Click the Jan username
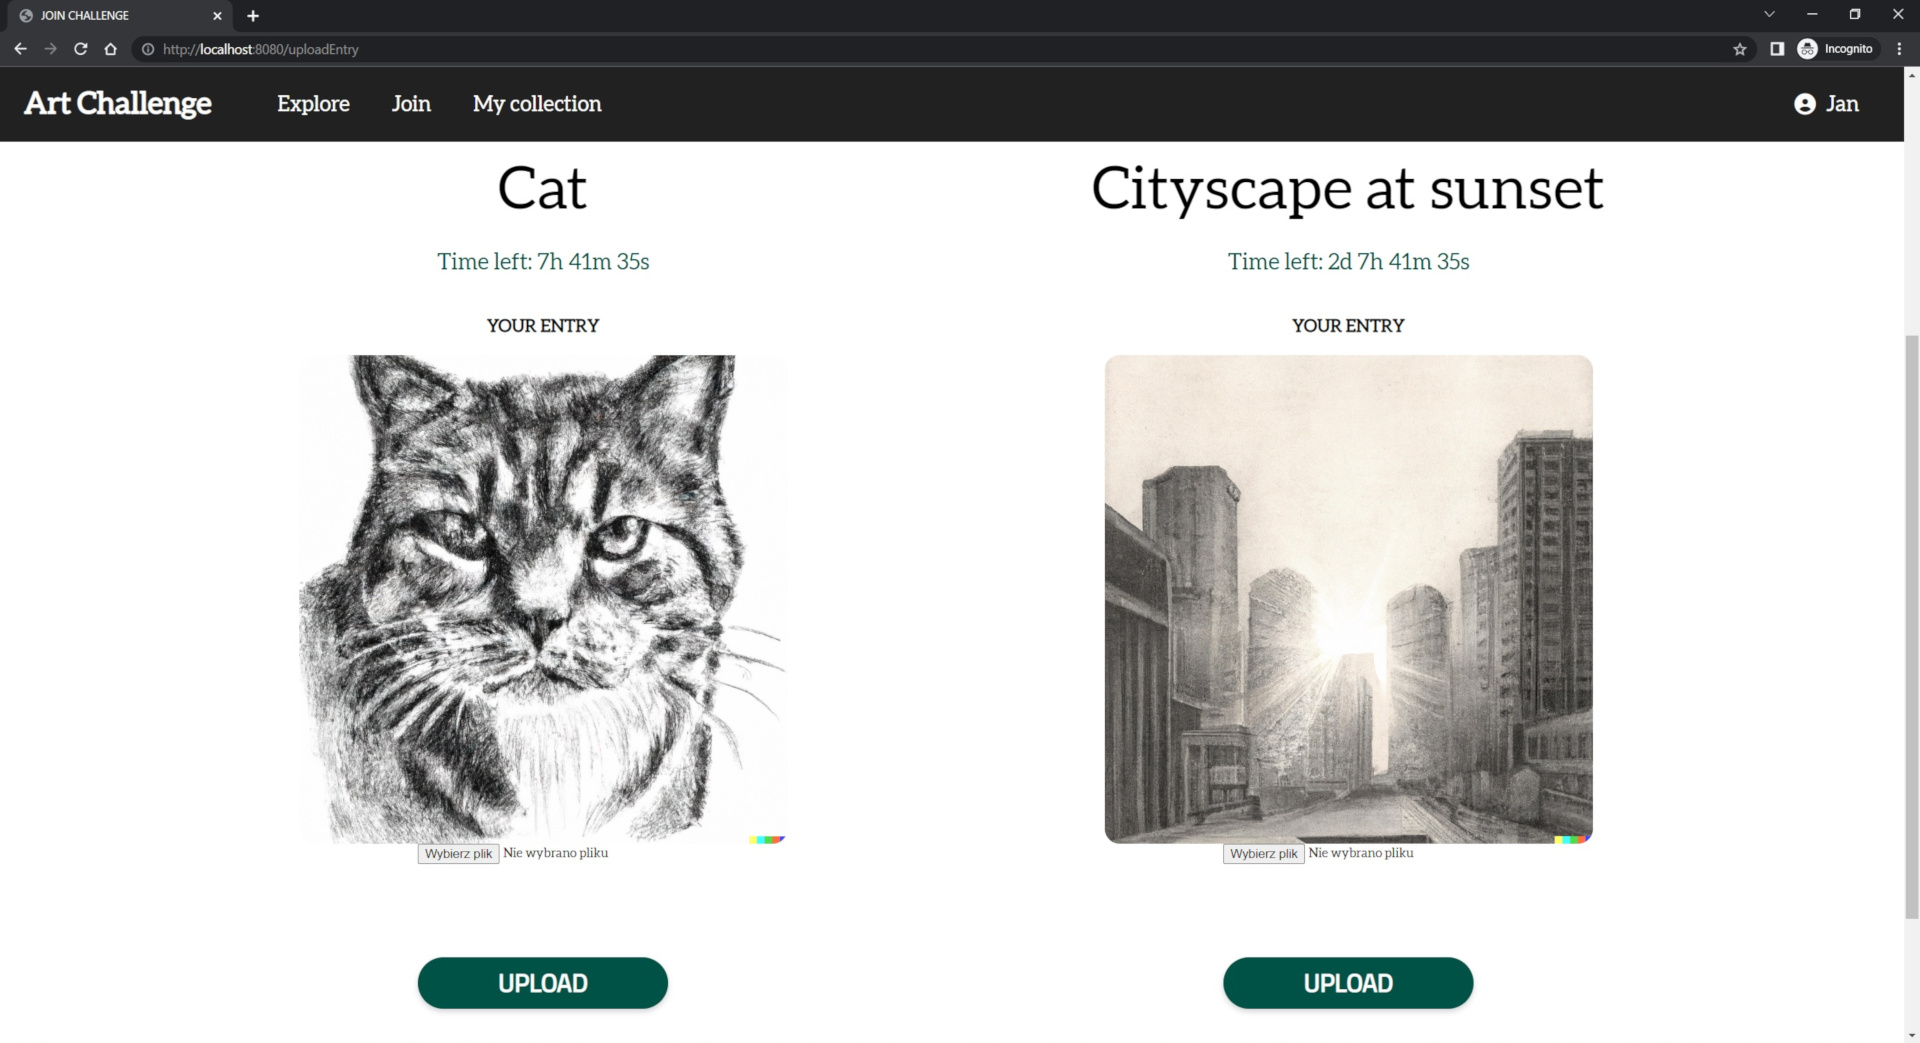 (x=1842, y=104)
